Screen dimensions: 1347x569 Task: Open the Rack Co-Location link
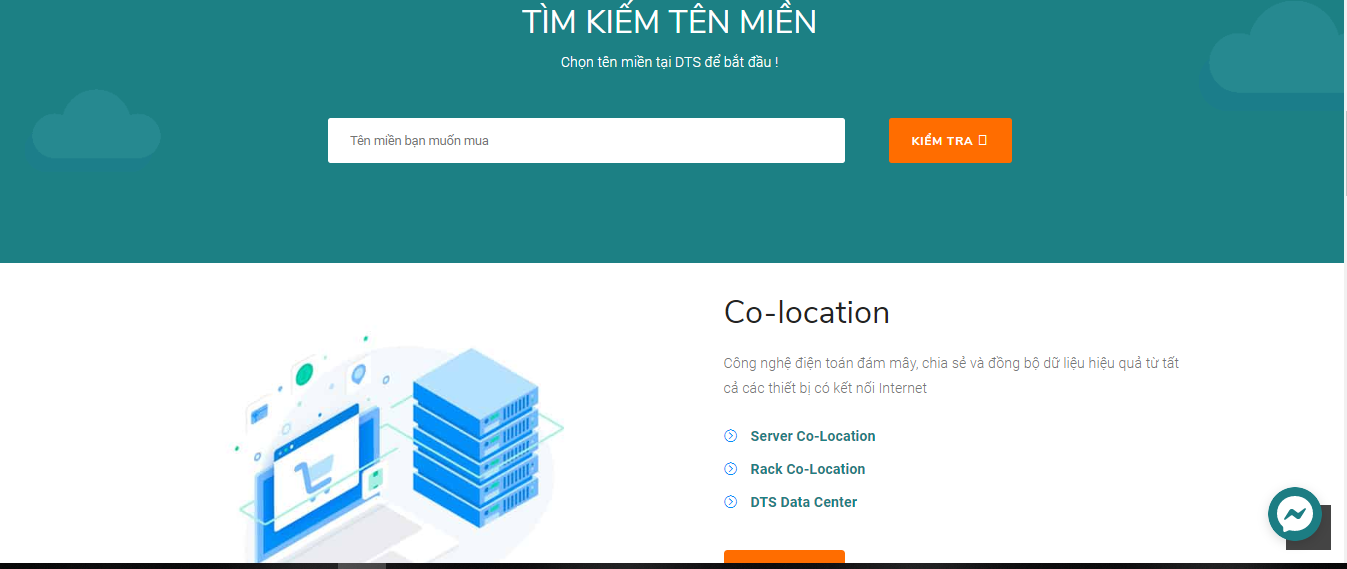(808, 469)
